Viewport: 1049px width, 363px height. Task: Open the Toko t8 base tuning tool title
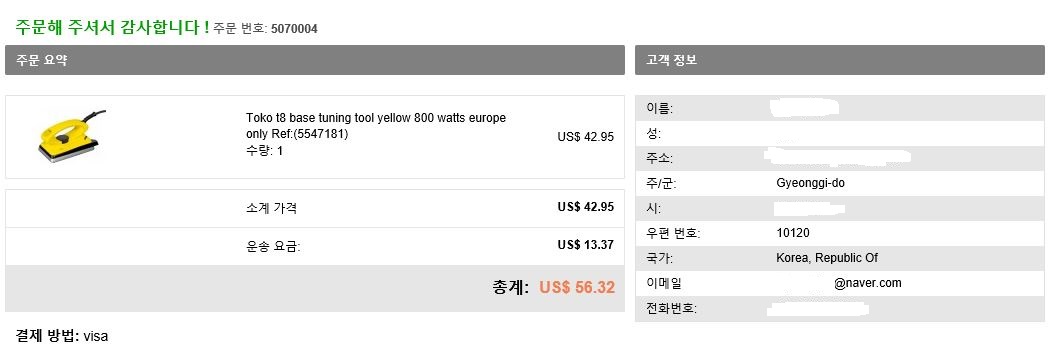pyautogui.click(x=376, y=126)
